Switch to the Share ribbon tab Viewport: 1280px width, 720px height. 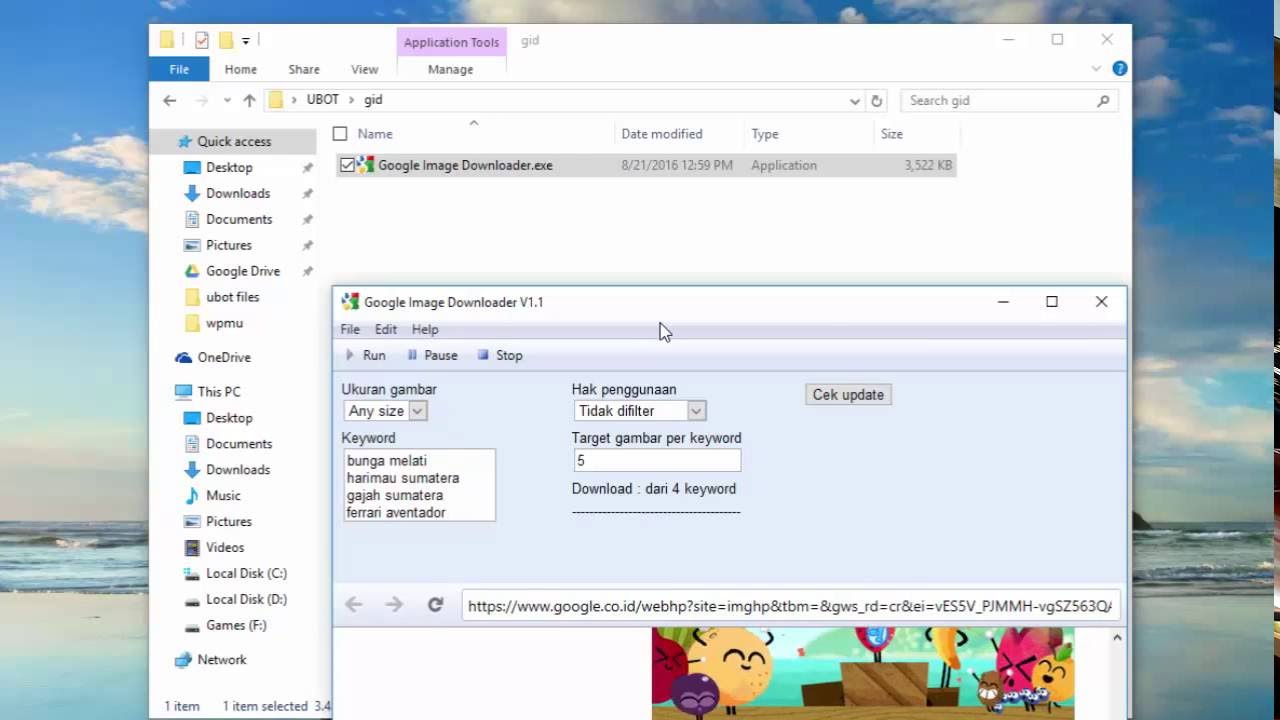304,69
